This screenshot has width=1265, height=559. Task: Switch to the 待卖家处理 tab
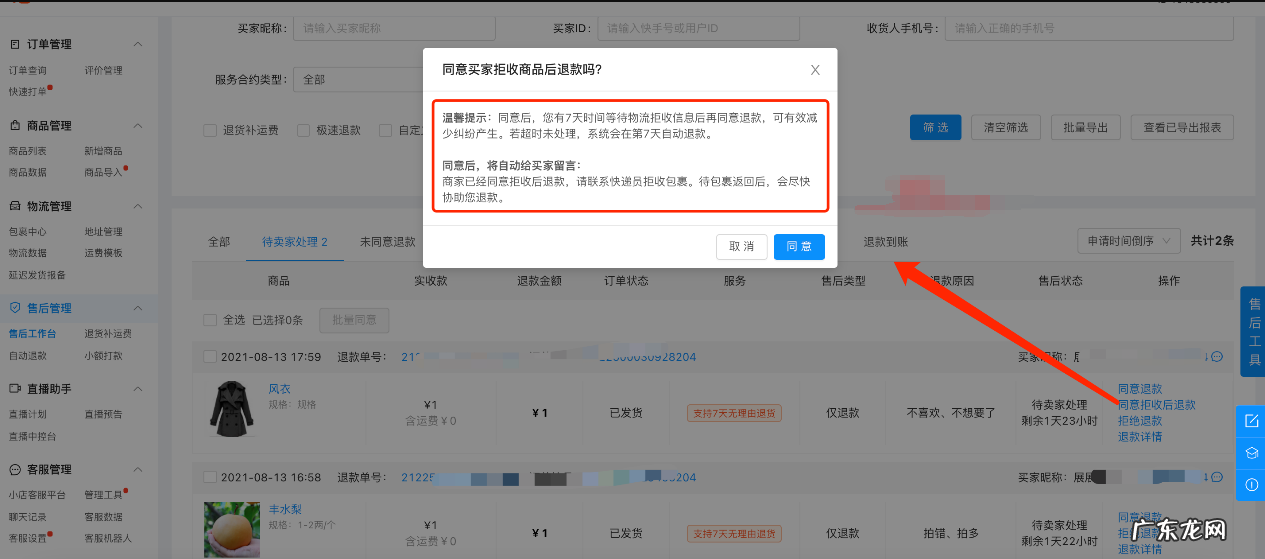(295, 242)
